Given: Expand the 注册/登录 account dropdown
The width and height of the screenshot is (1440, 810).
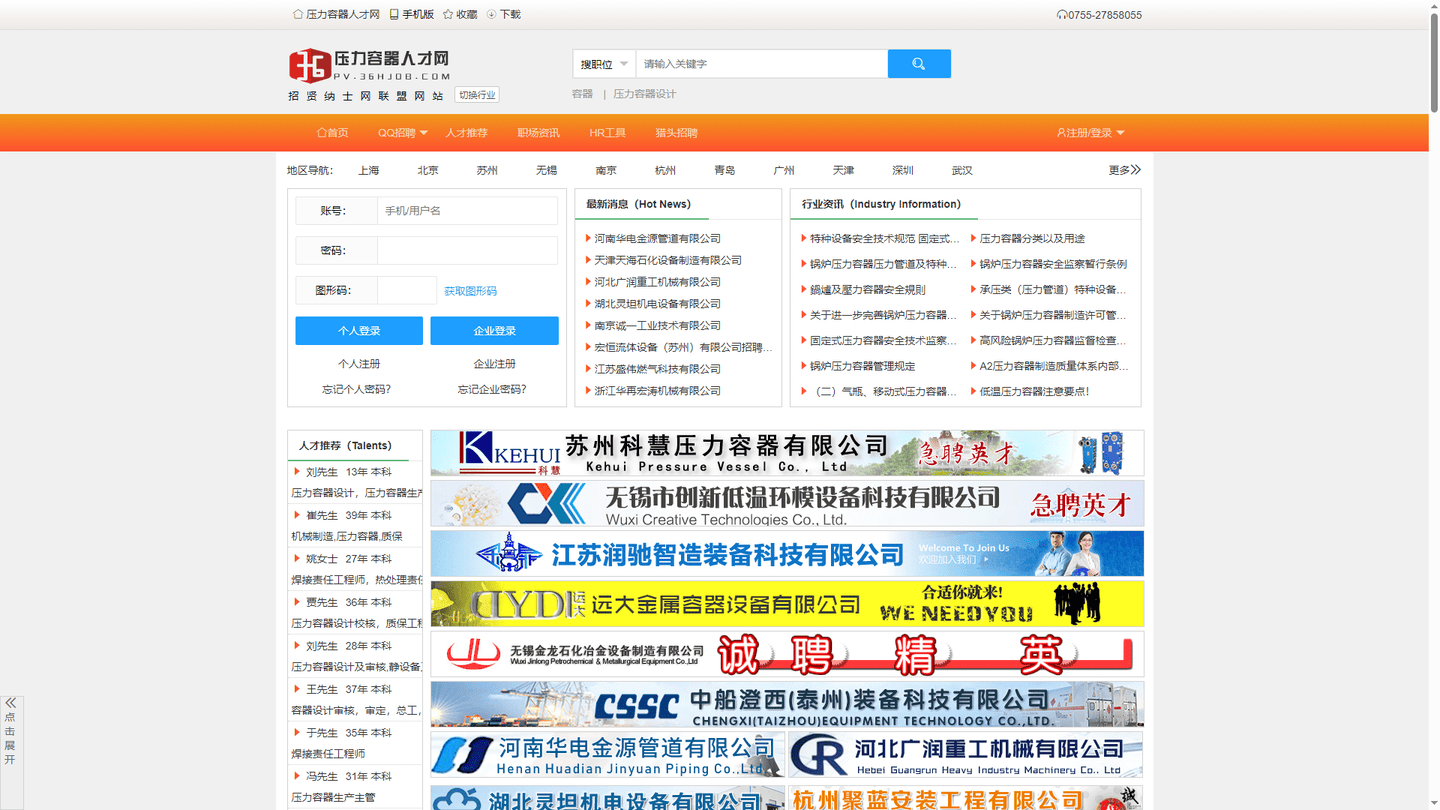Looking at the screenshot, I should pos(1090,133).
